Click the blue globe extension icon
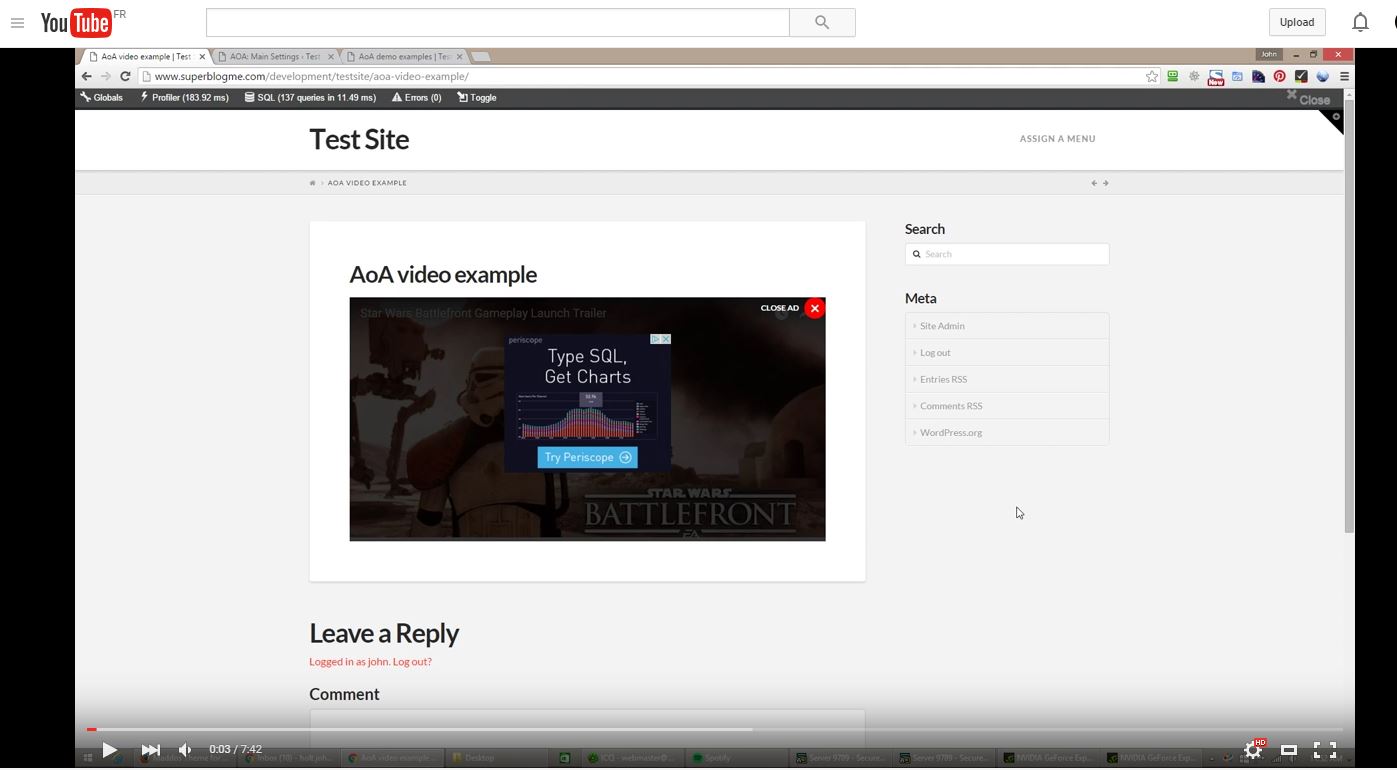 tap(1322, 76)
